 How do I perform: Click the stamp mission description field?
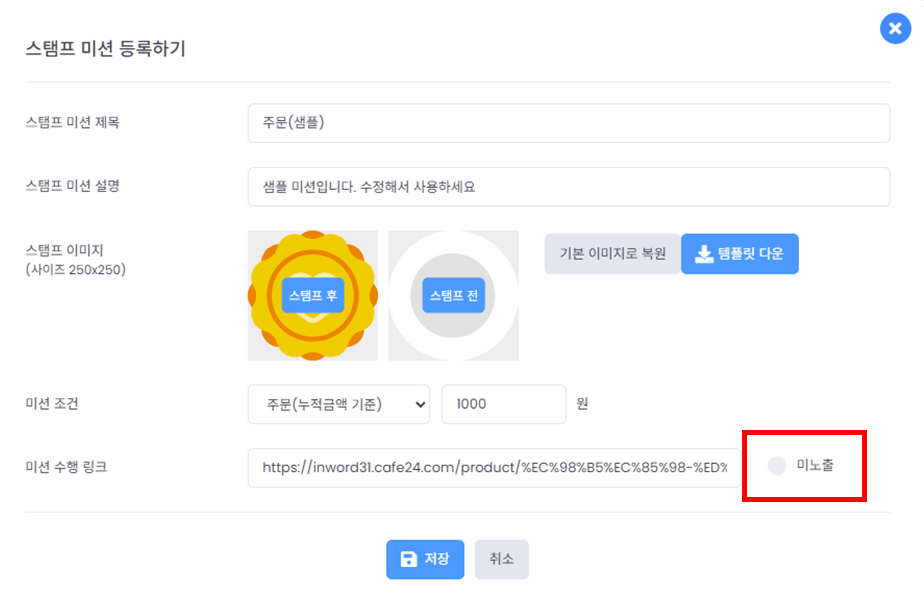568,186
